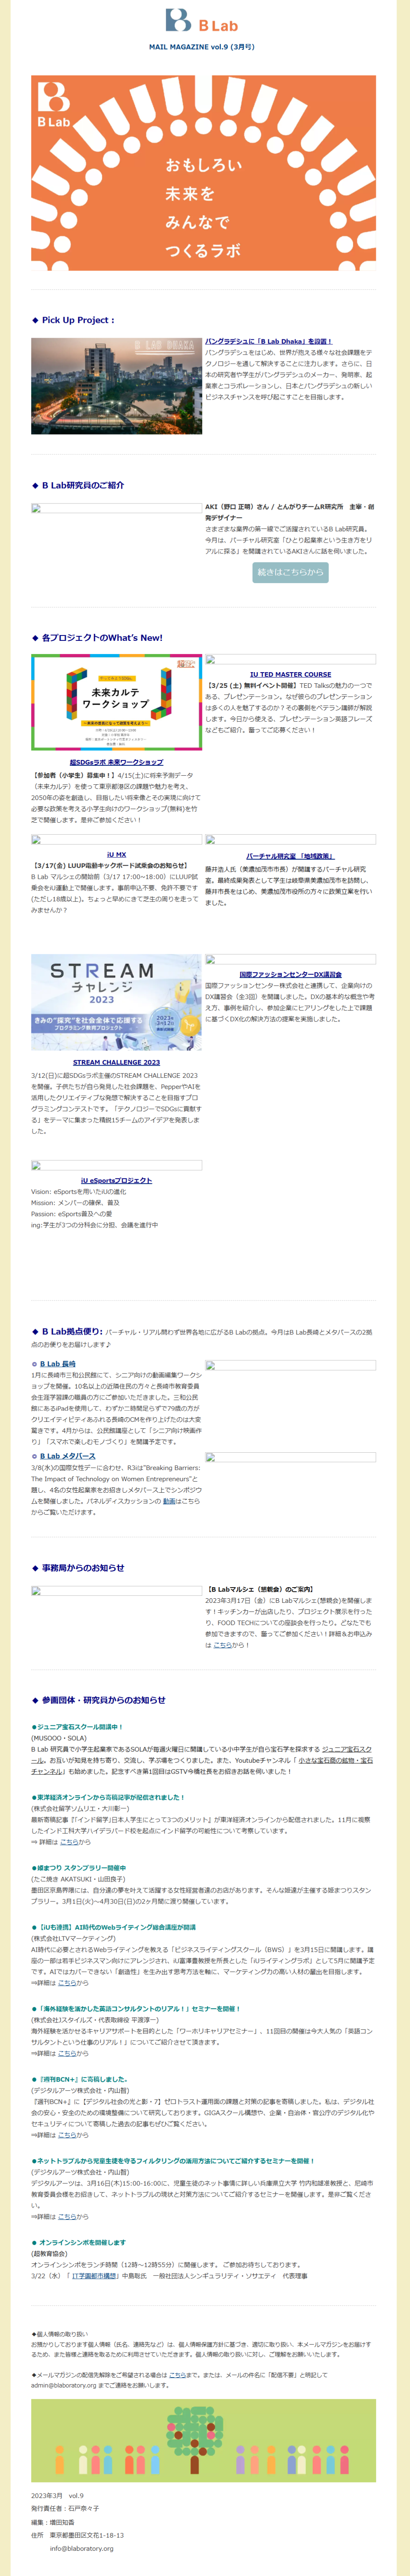Click the image placeholder above iU MX
The image size is (410, 2576).
(x=116, y=840)
